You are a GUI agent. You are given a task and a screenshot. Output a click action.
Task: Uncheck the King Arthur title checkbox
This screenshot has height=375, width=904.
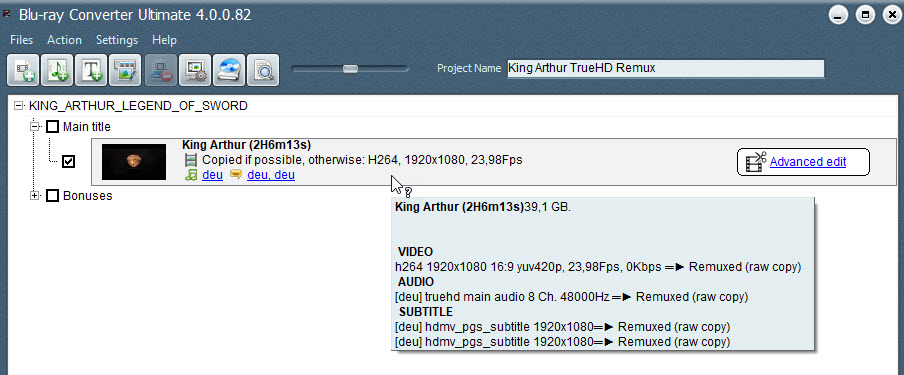[69, 162]
